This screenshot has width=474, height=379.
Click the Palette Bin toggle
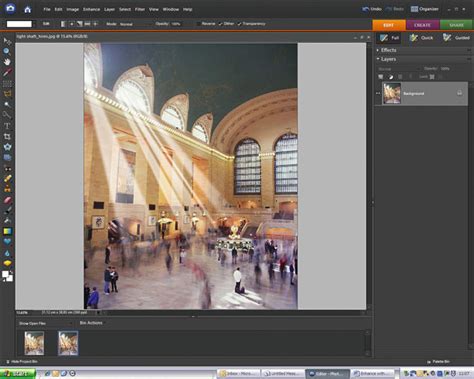click(438, 361)
